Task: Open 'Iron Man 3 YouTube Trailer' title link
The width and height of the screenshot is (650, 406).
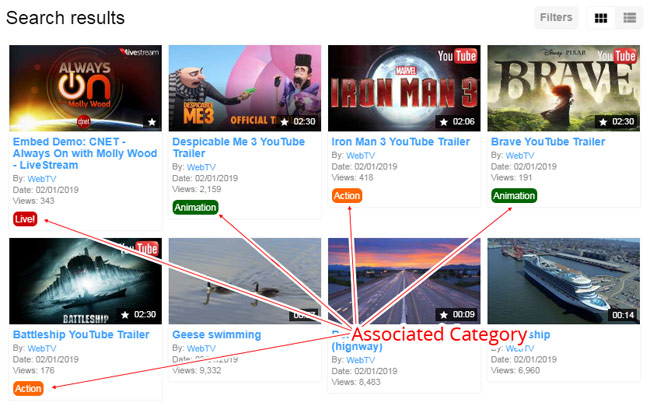Action: coord(401,142)
